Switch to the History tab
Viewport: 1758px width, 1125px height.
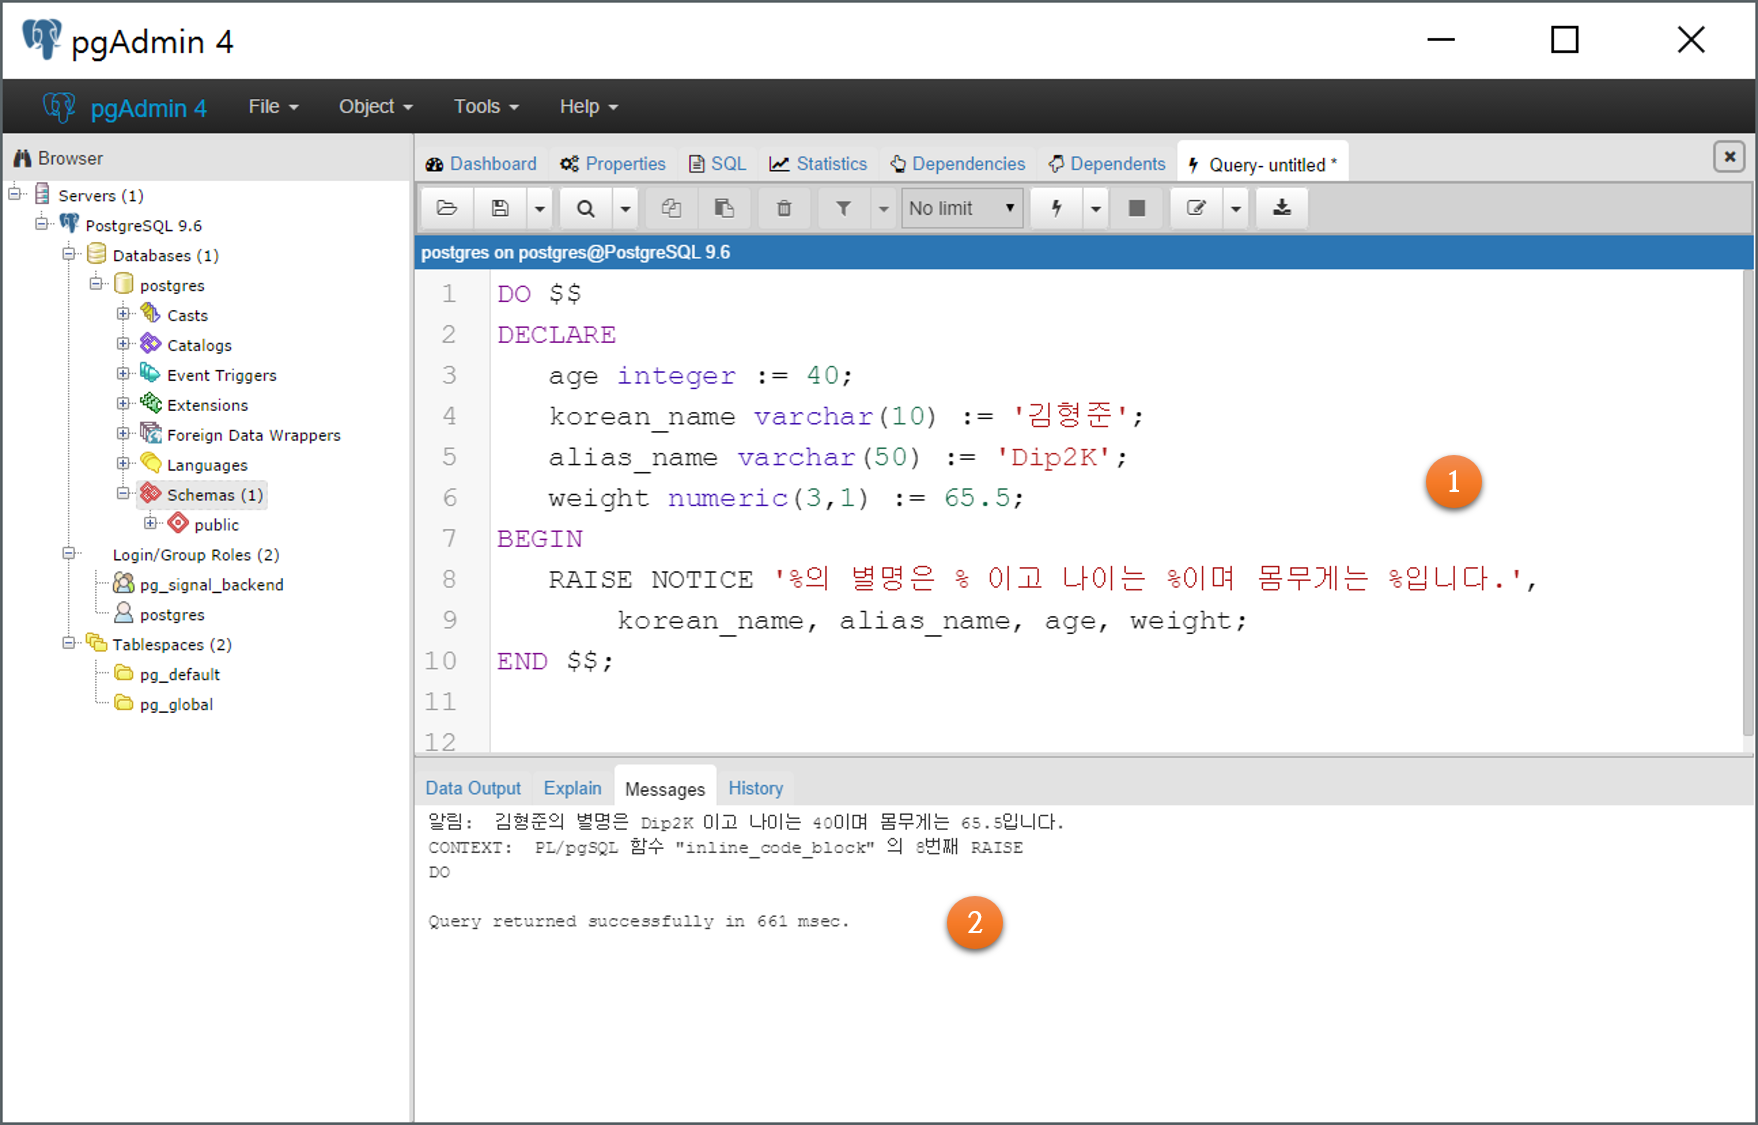click(755, 788)
